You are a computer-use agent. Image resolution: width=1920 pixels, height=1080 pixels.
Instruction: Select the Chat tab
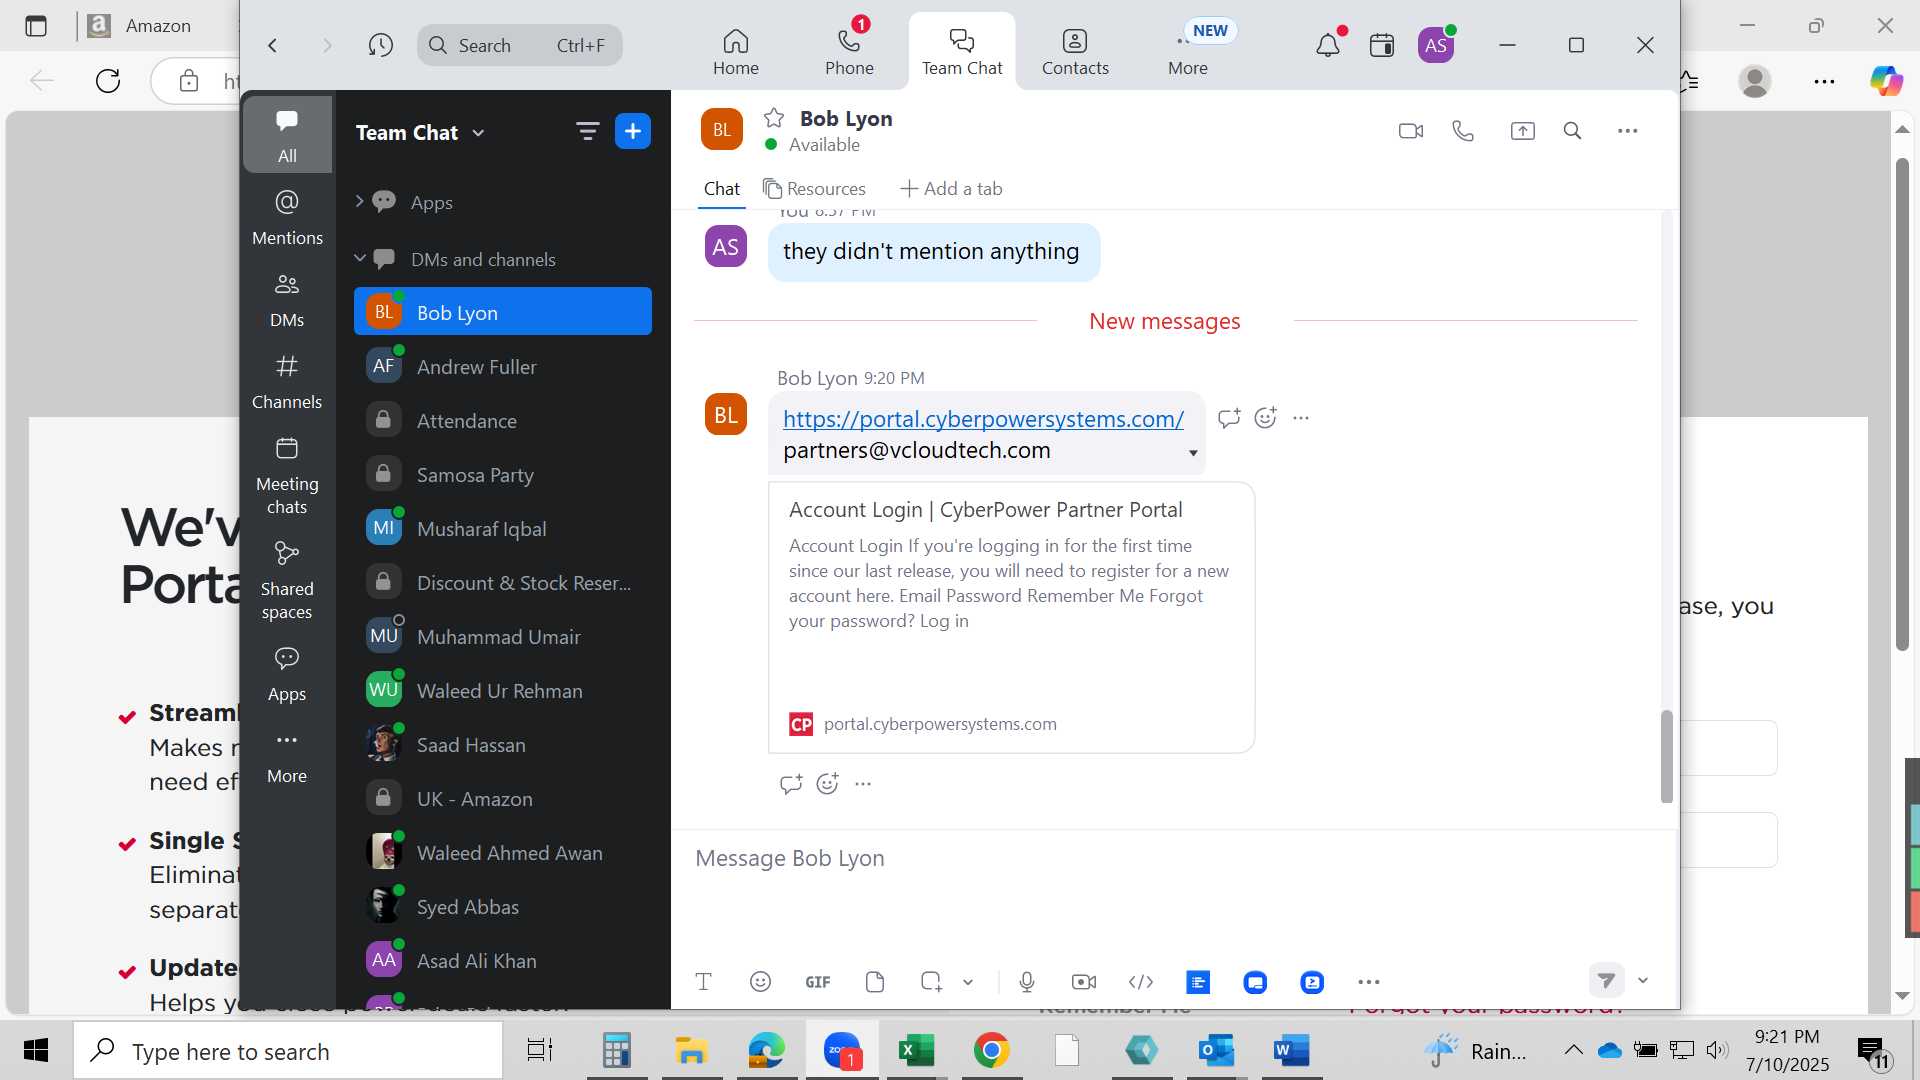point(721,188)
